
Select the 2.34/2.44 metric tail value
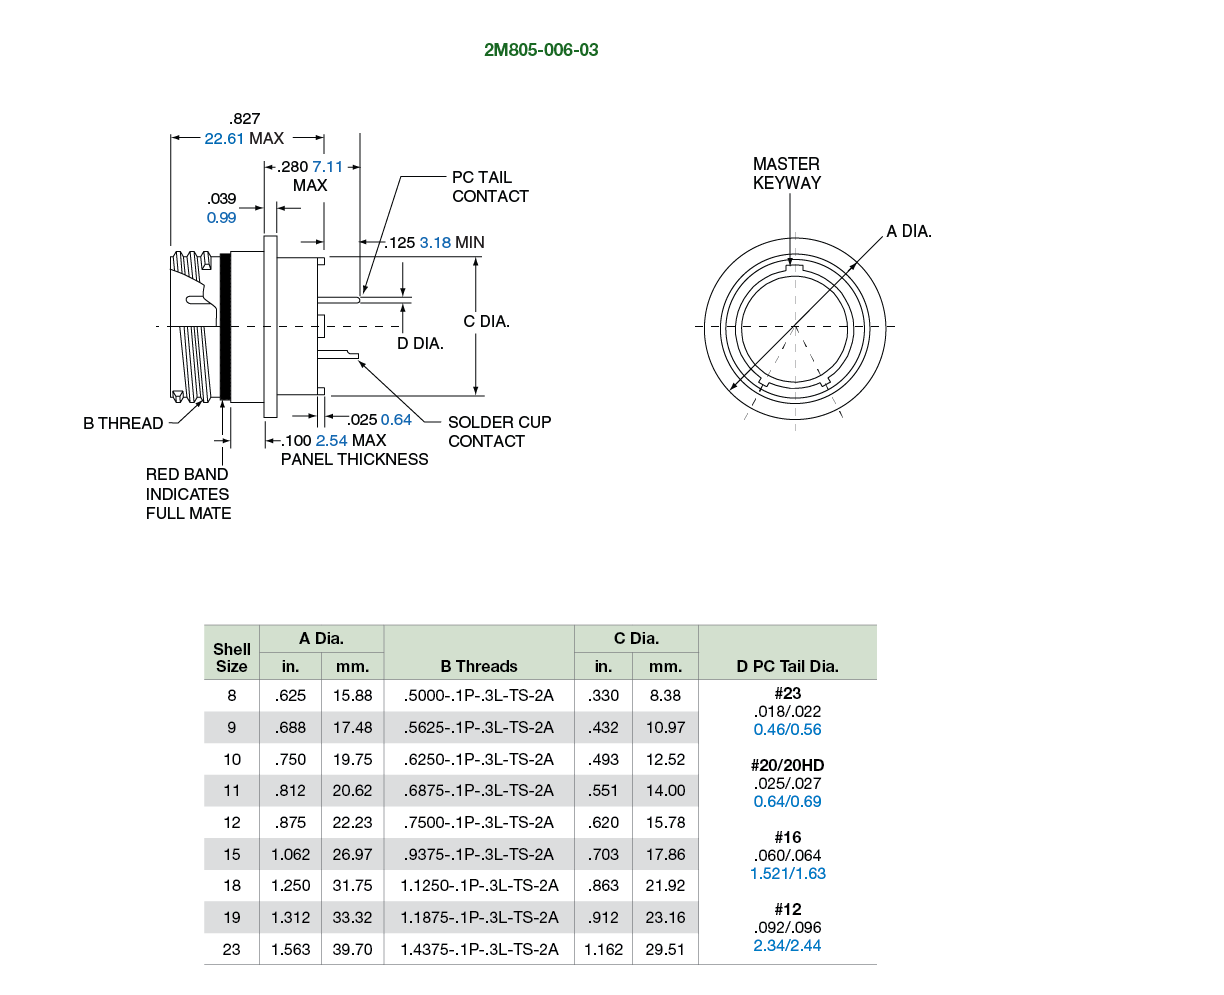pyautogui.click(x=788, y=945)
